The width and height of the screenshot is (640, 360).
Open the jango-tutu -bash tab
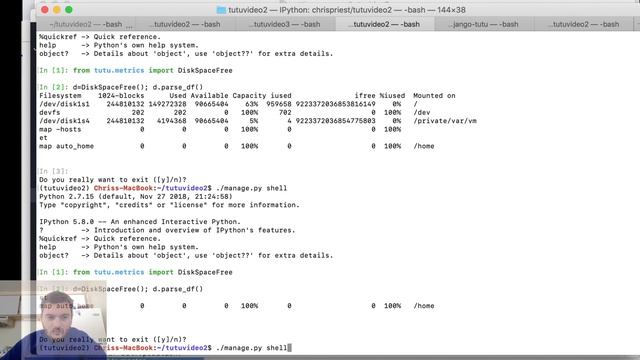click(484, 24)
